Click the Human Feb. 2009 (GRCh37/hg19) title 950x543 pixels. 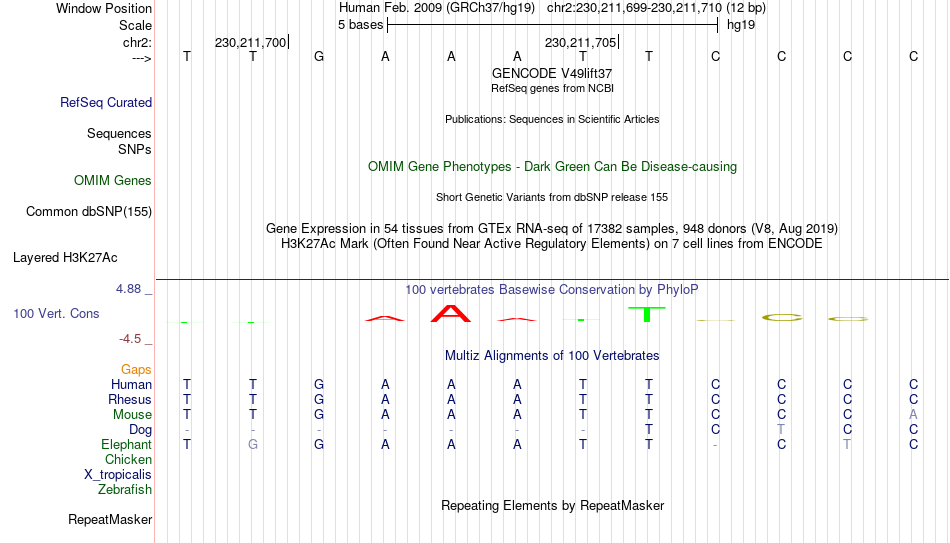437,8
